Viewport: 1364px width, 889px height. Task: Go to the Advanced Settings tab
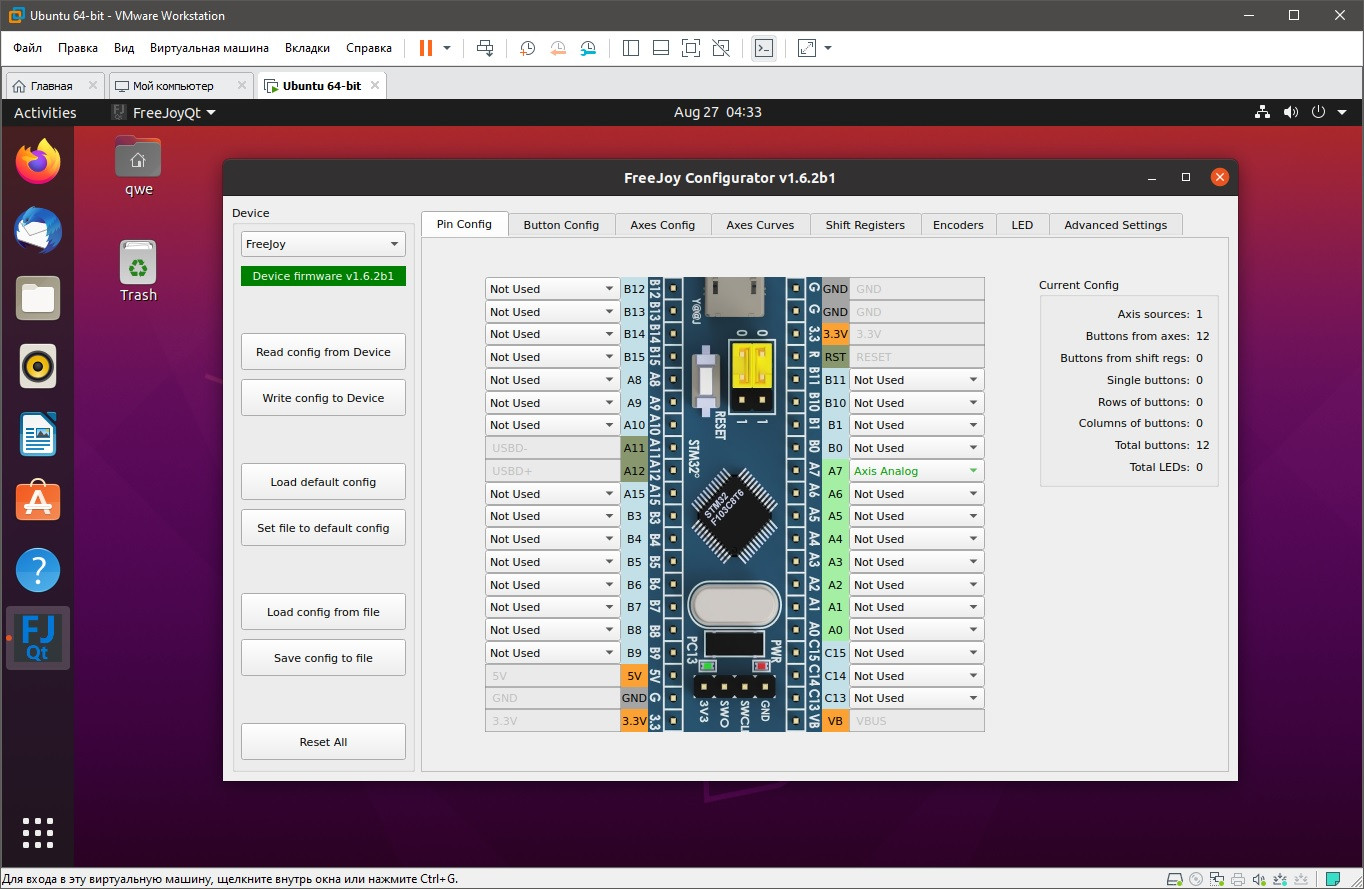1115,225
